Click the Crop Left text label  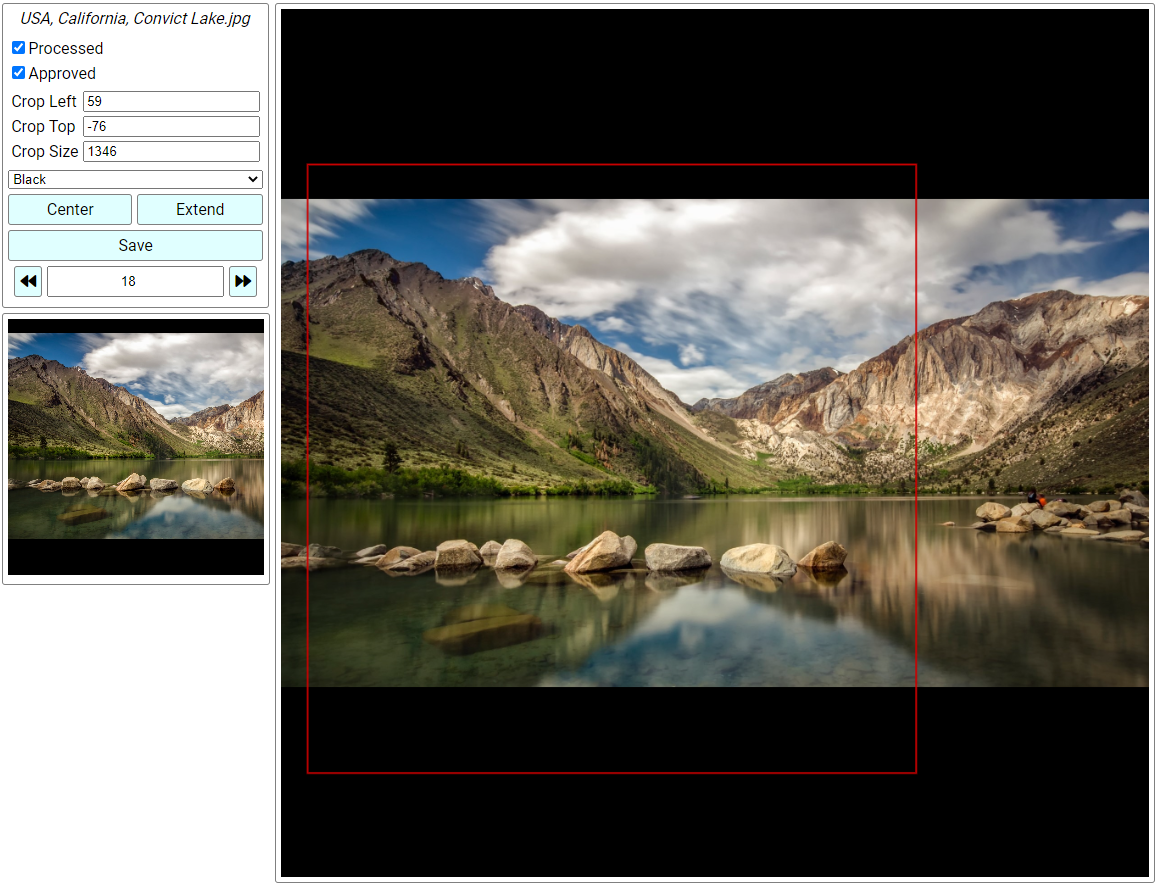pyautogui.click(x=44, y=101)
